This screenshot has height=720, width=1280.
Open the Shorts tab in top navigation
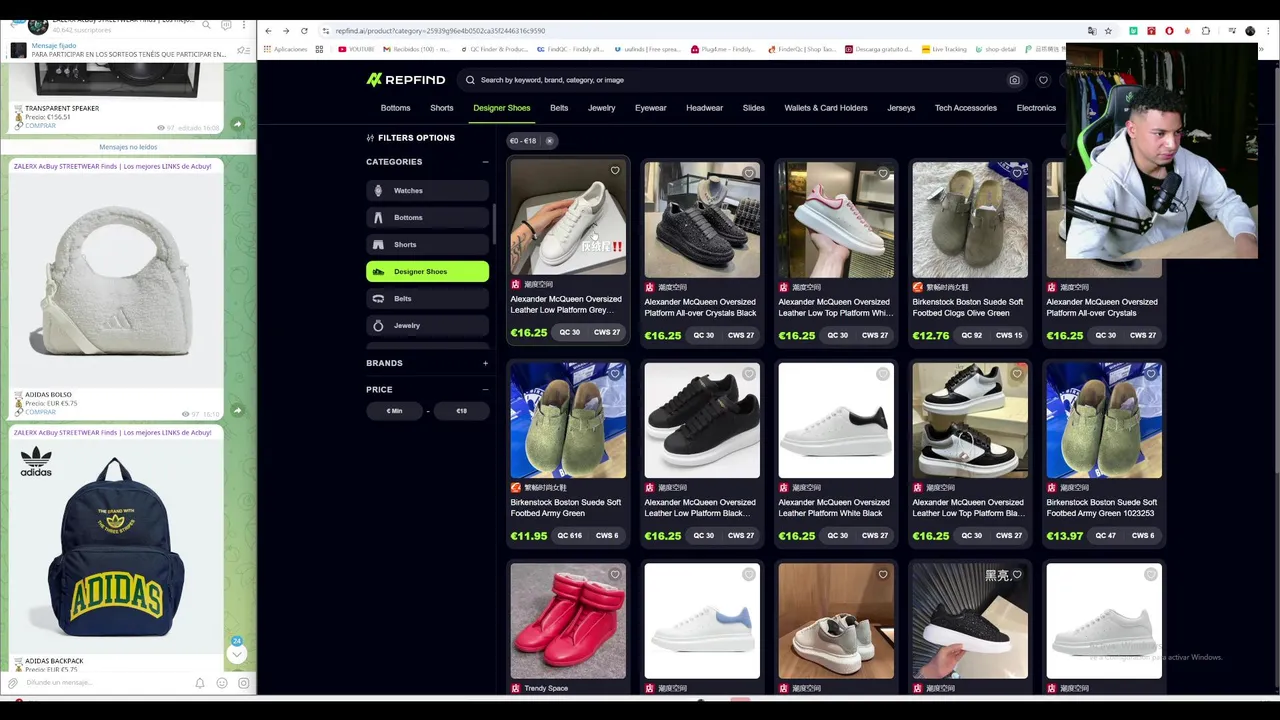(442, 108)
